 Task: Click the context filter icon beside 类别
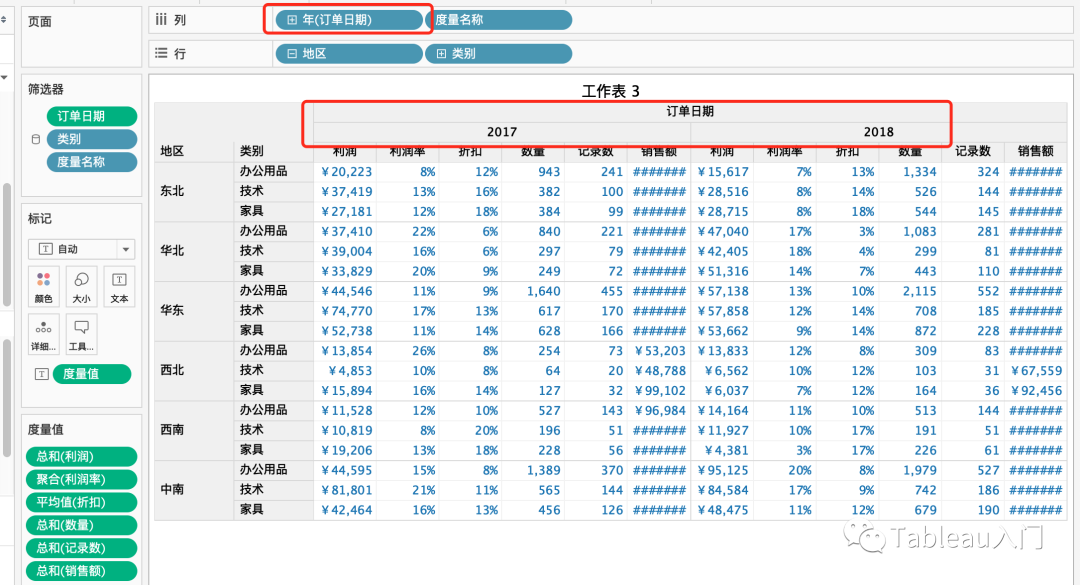(36, 139)
